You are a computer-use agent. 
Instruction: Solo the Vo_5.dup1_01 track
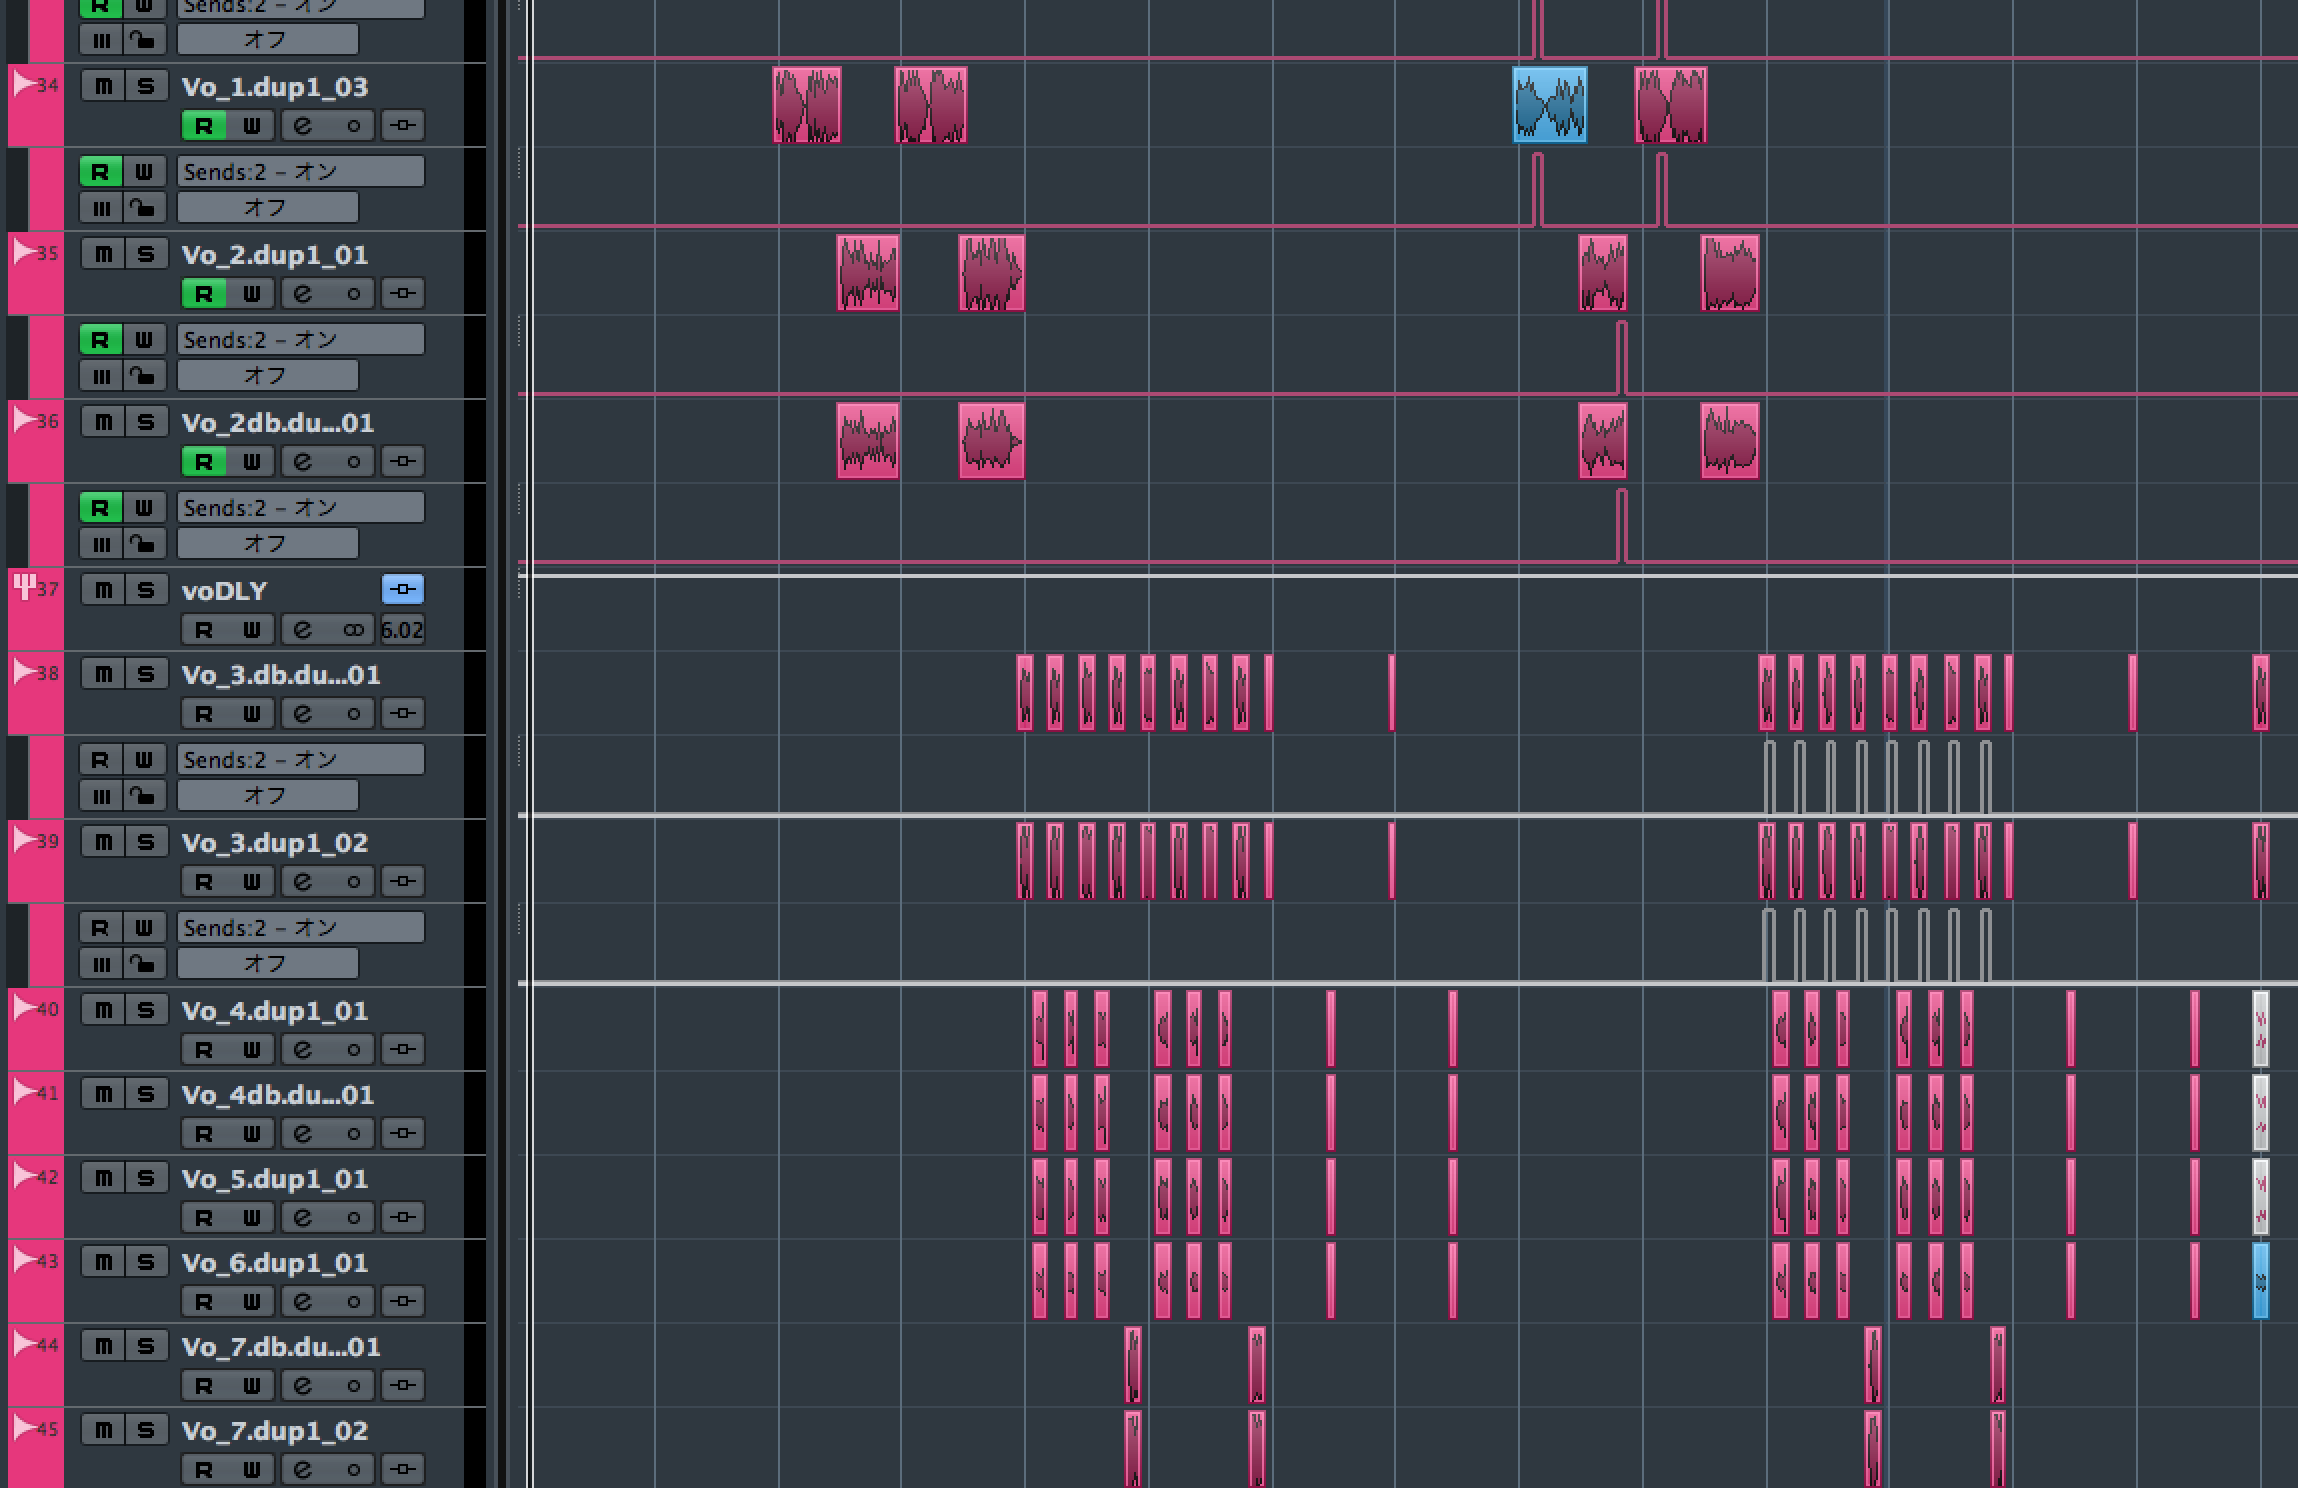146,1178
